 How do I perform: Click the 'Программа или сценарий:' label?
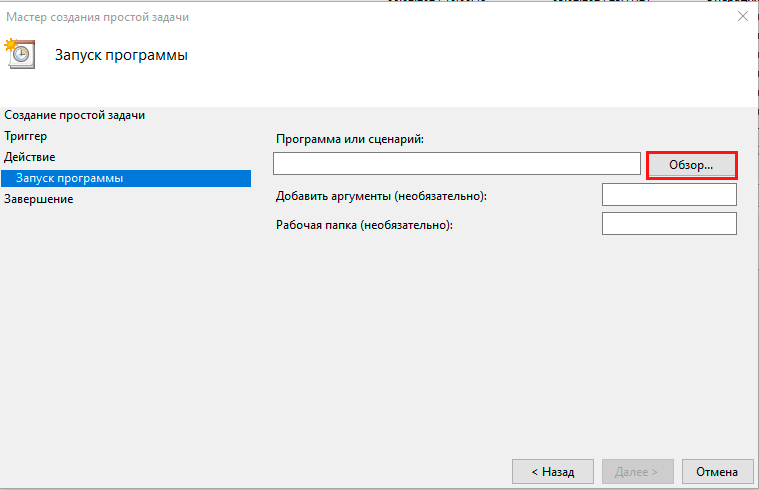tap(350, 139)
